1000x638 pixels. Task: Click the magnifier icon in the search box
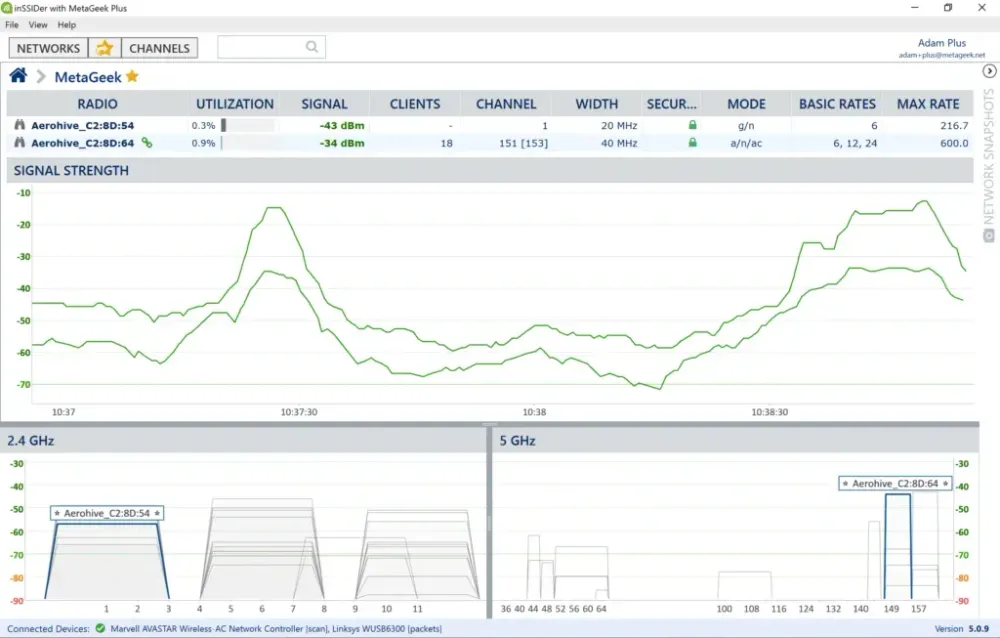[311, 46]
